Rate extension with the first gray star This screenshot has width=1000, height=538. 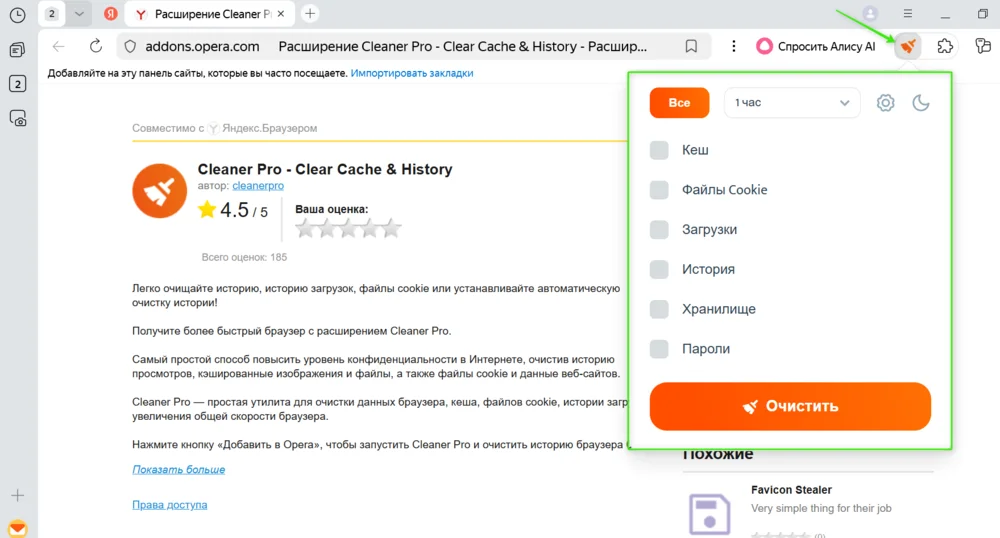pos(305,228)
